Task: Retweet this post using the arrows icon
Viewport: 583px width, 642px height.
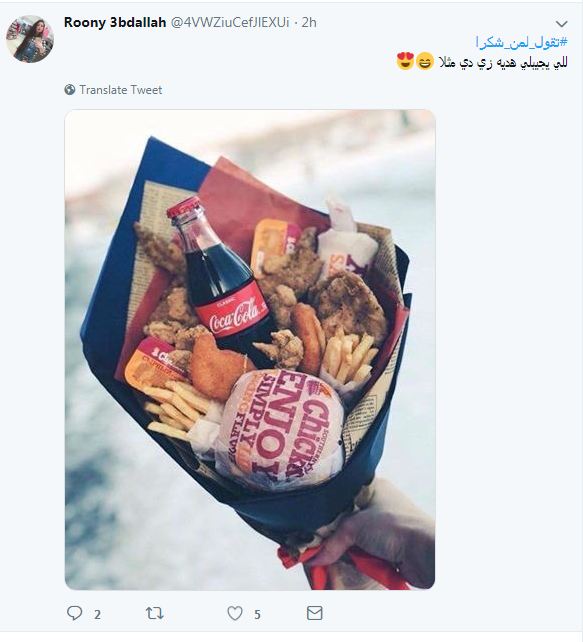Action: point(155,613)
